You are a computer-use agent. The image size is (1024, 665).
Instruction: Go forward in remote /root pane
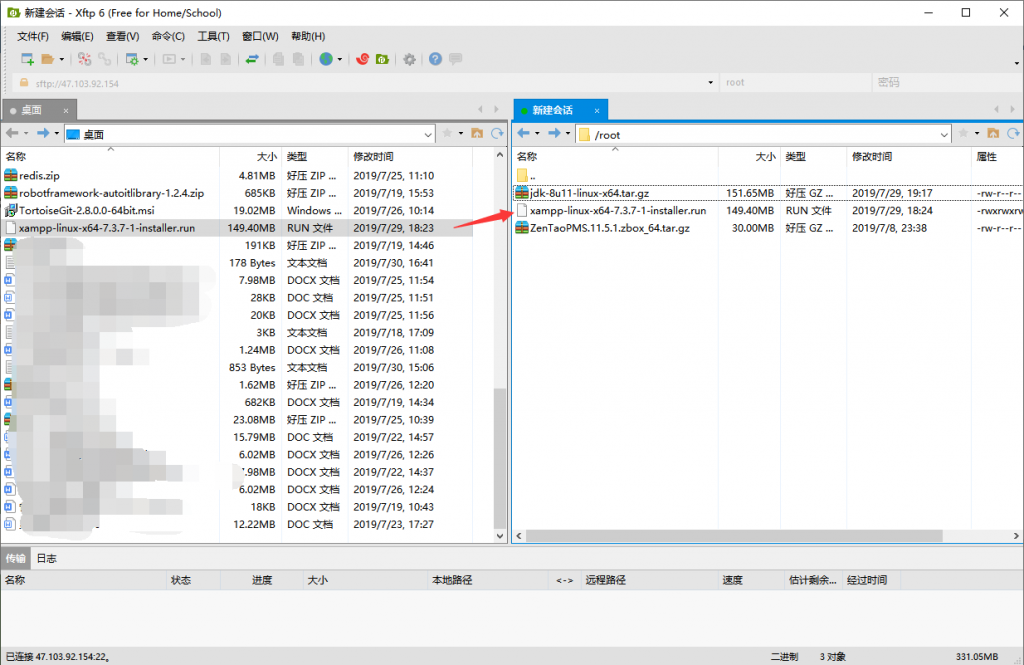point(554,133)
